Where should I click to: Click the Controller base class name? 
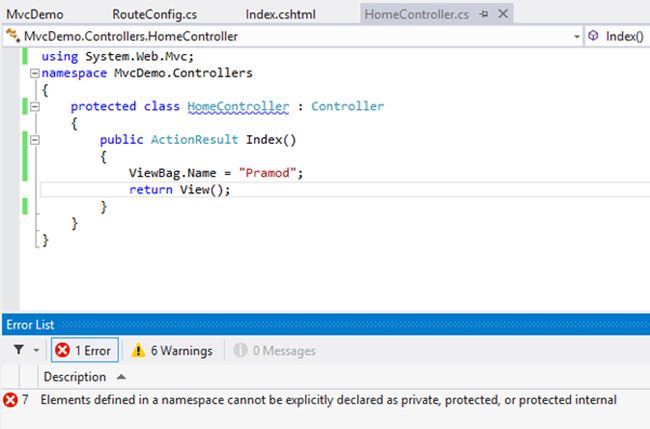click(x=347, y=107)
